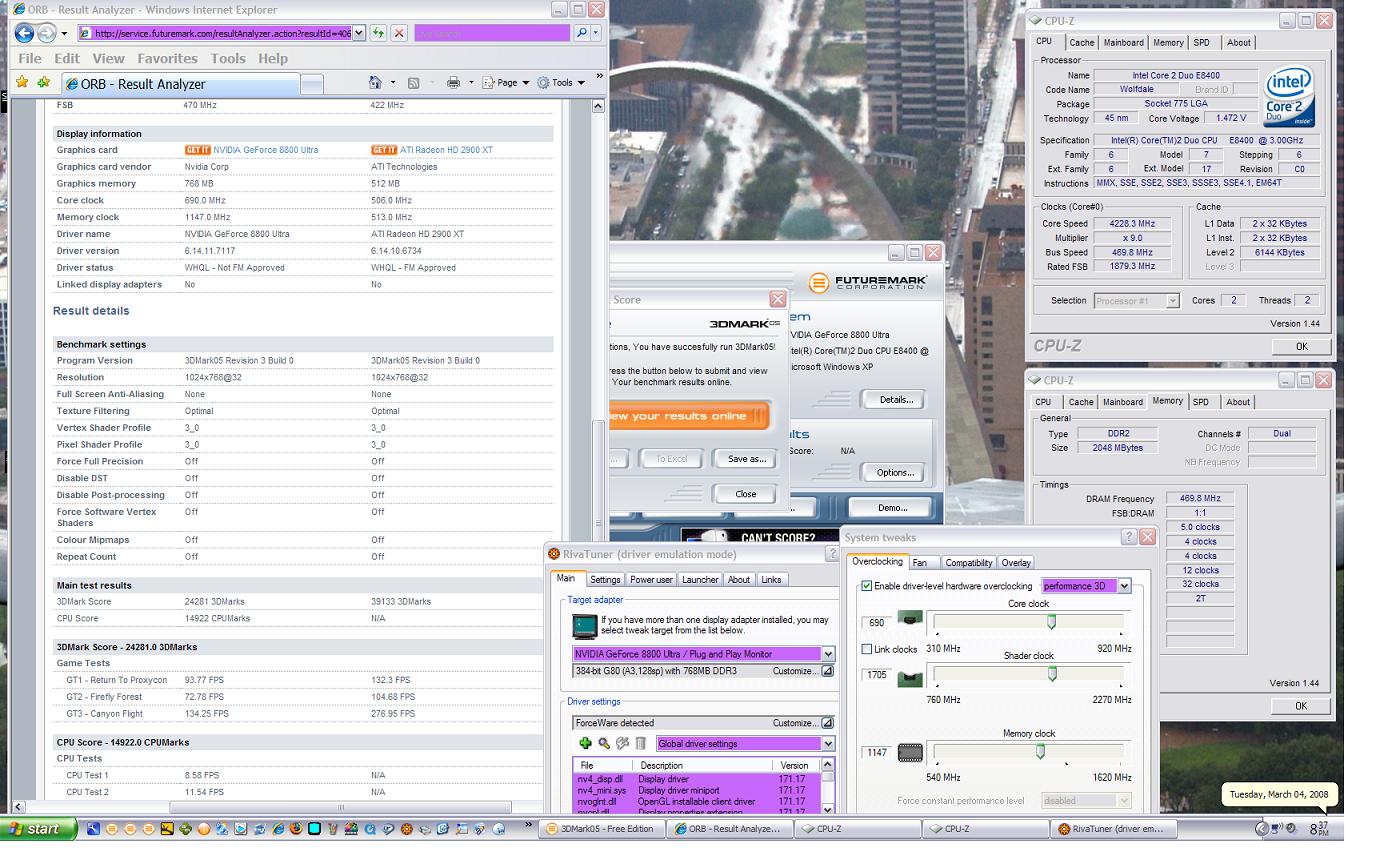Click the RivaTuner help question mark button
The height and width of the screenshot is (864, 1380).
pyautogui.click(x=832, y=554)
